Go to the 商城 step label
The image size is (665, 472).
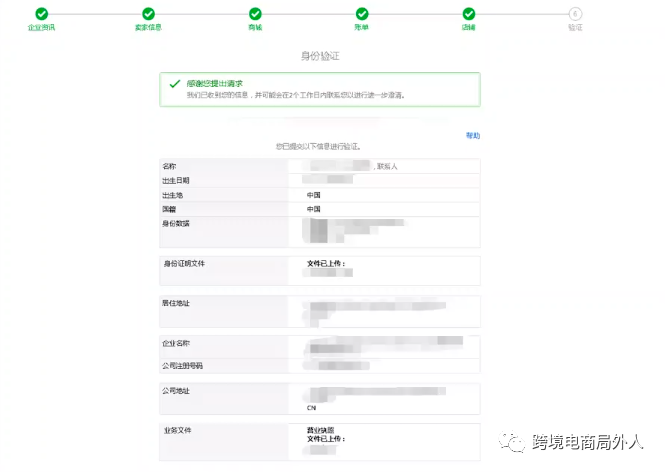(255, 28)
